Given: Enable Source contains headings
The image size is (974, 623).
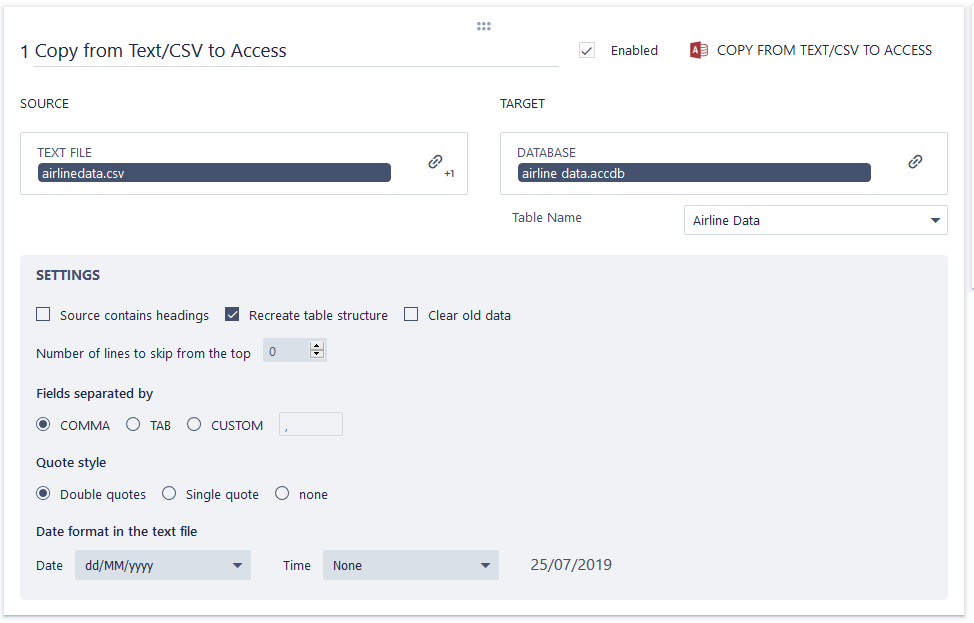Looking at the screenshot, I should pos(43,315).
